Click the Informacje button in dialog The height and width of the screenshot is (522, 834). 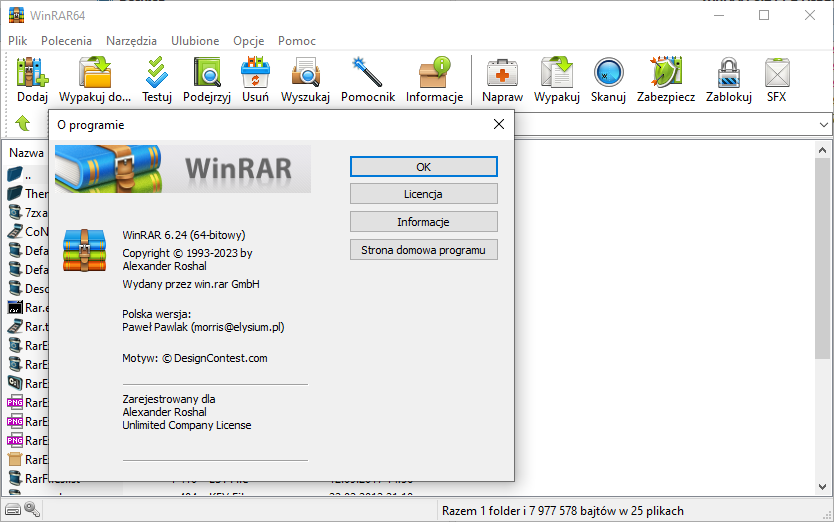tap(423, 222)
